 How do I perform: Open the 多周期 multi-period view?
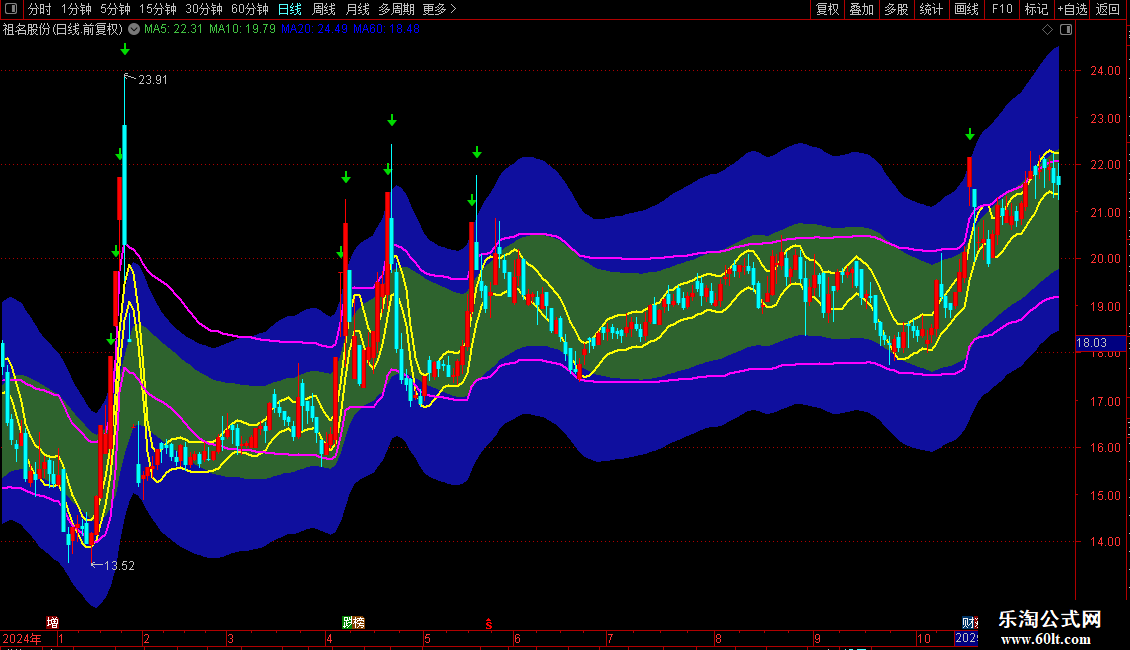click(396, 9)
